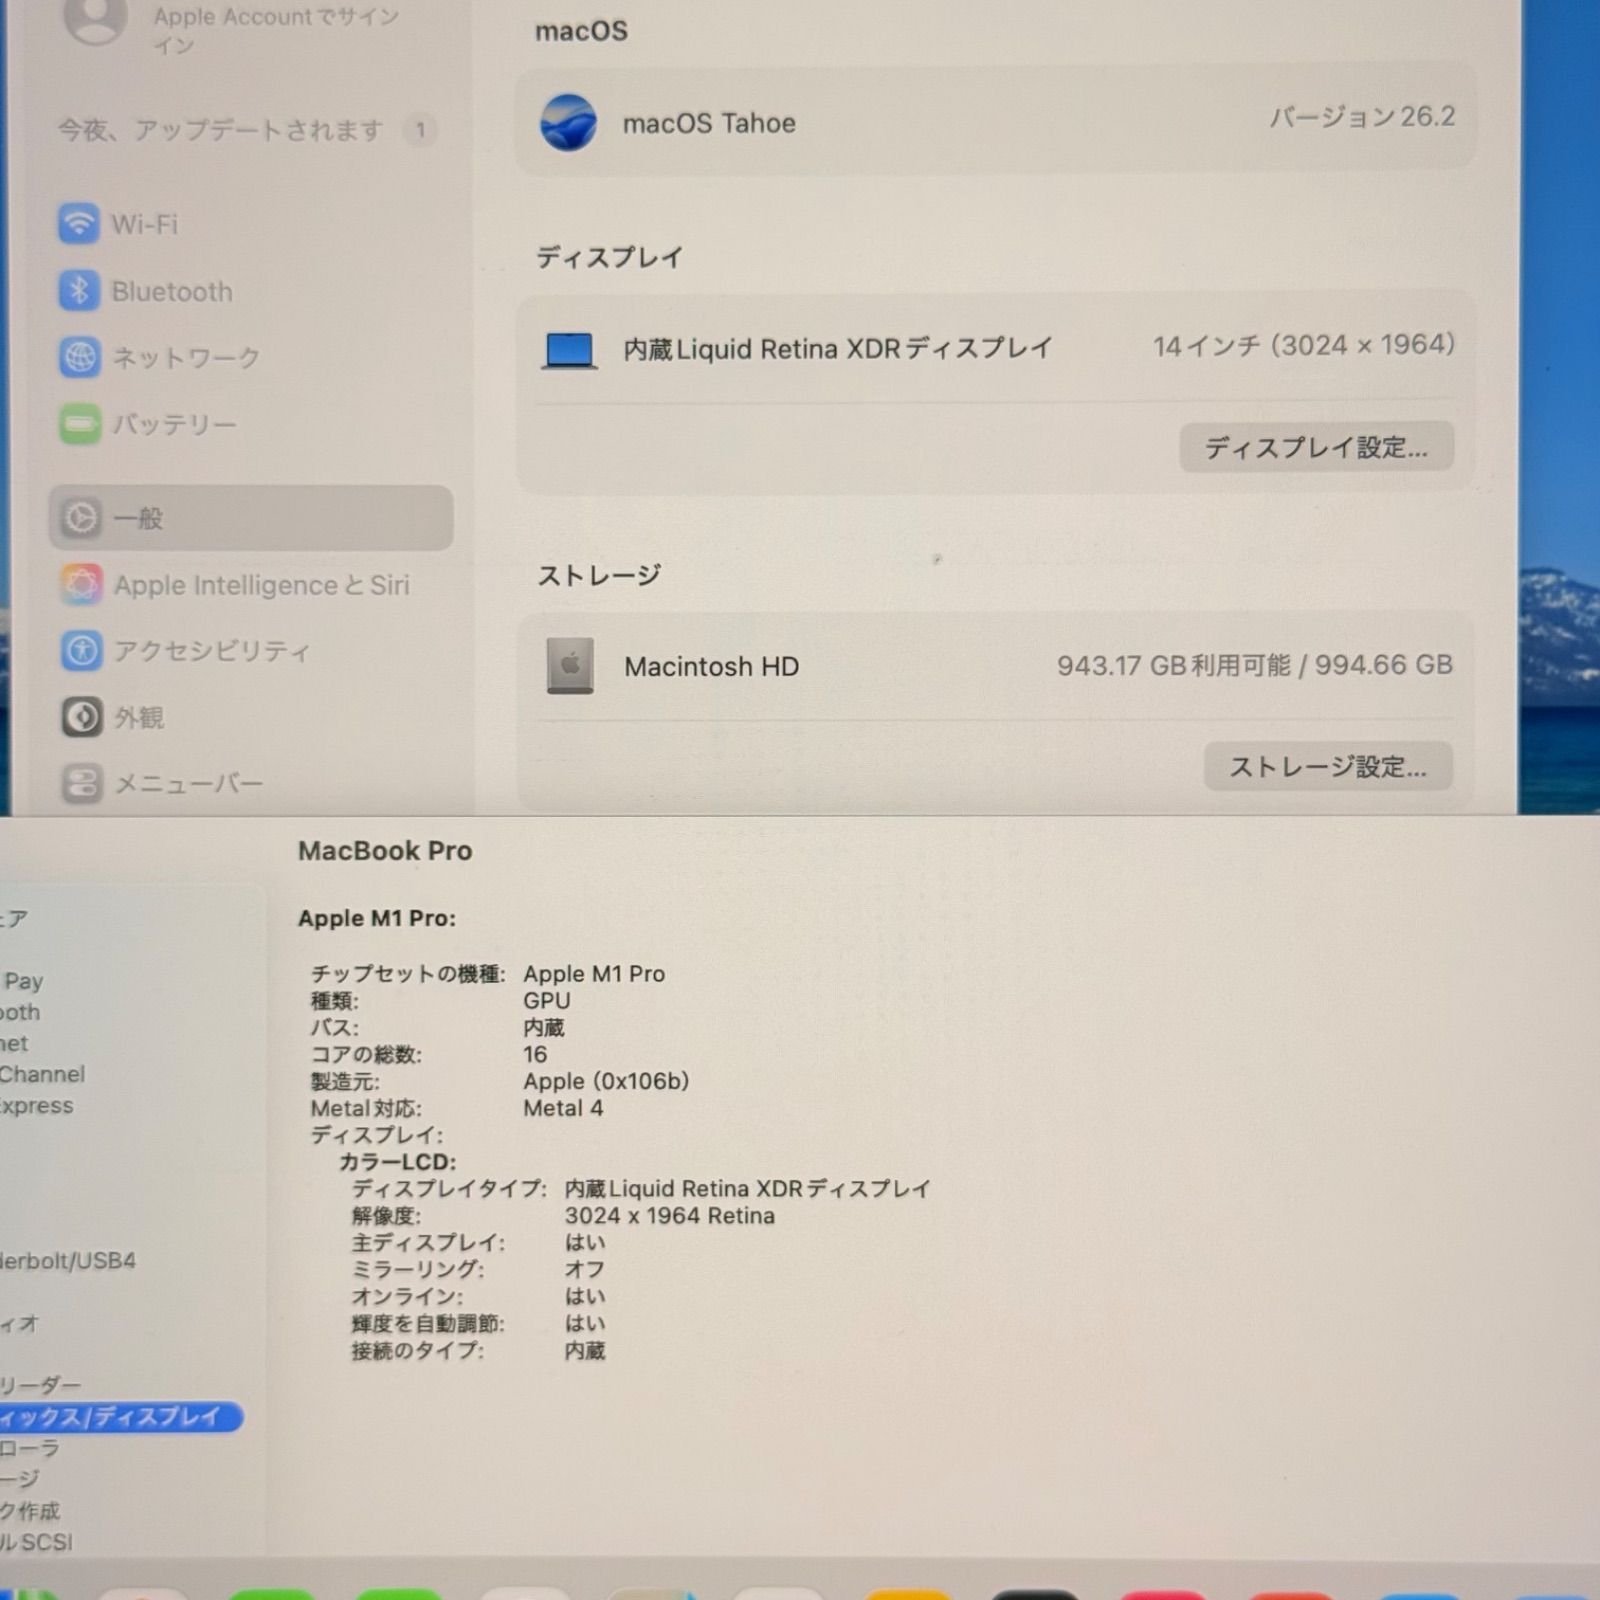This screenshot has height=1600, width=1600.
Task: Click the ミラーリング value オフ
Action: 585,1269
